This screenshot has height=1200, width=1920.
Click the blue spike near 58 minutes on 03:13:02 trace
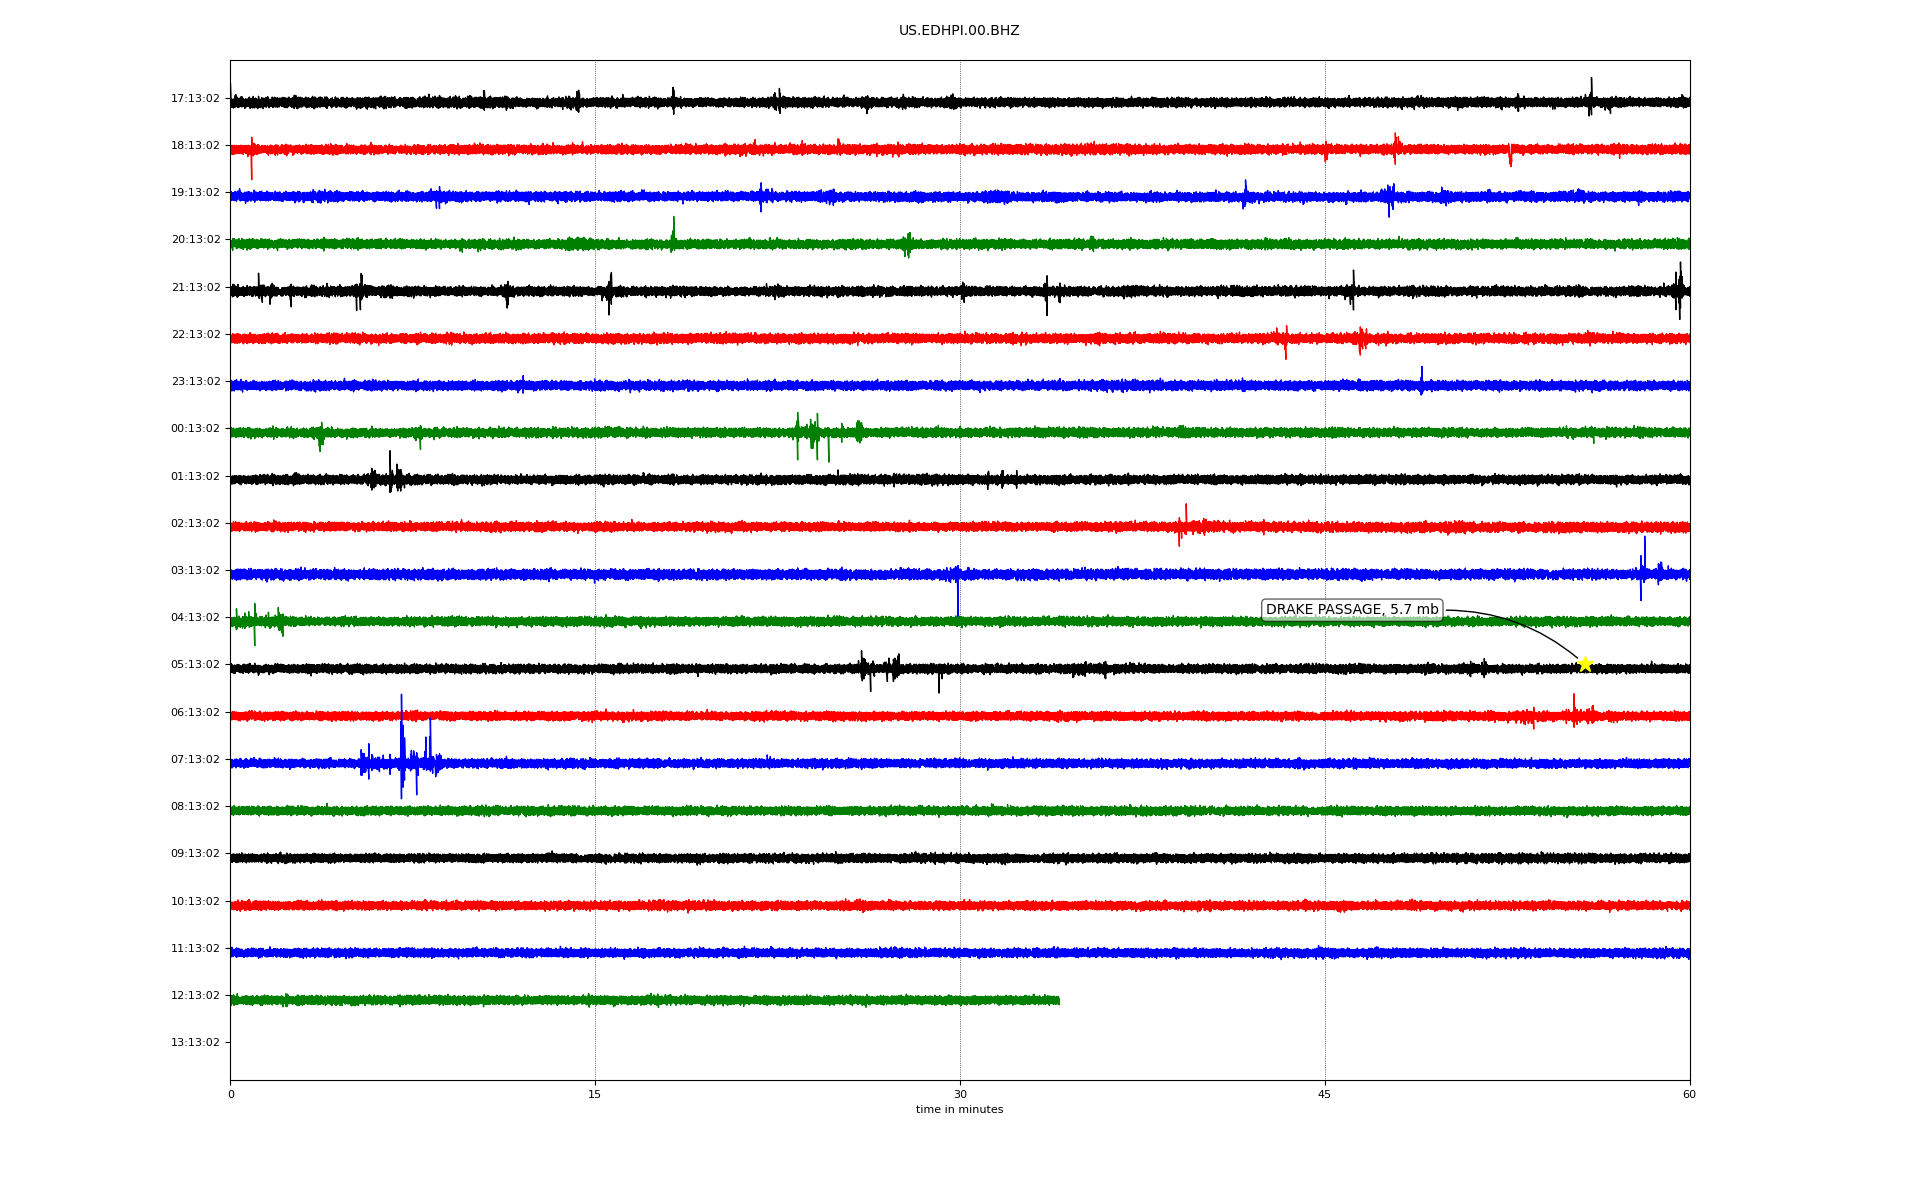[1643, 568]
